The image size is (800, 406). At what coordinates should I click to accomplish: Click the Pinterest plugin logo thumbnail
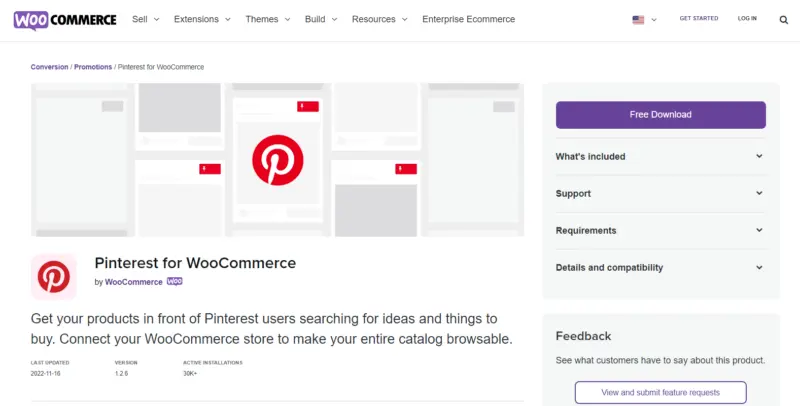(54, 276)
